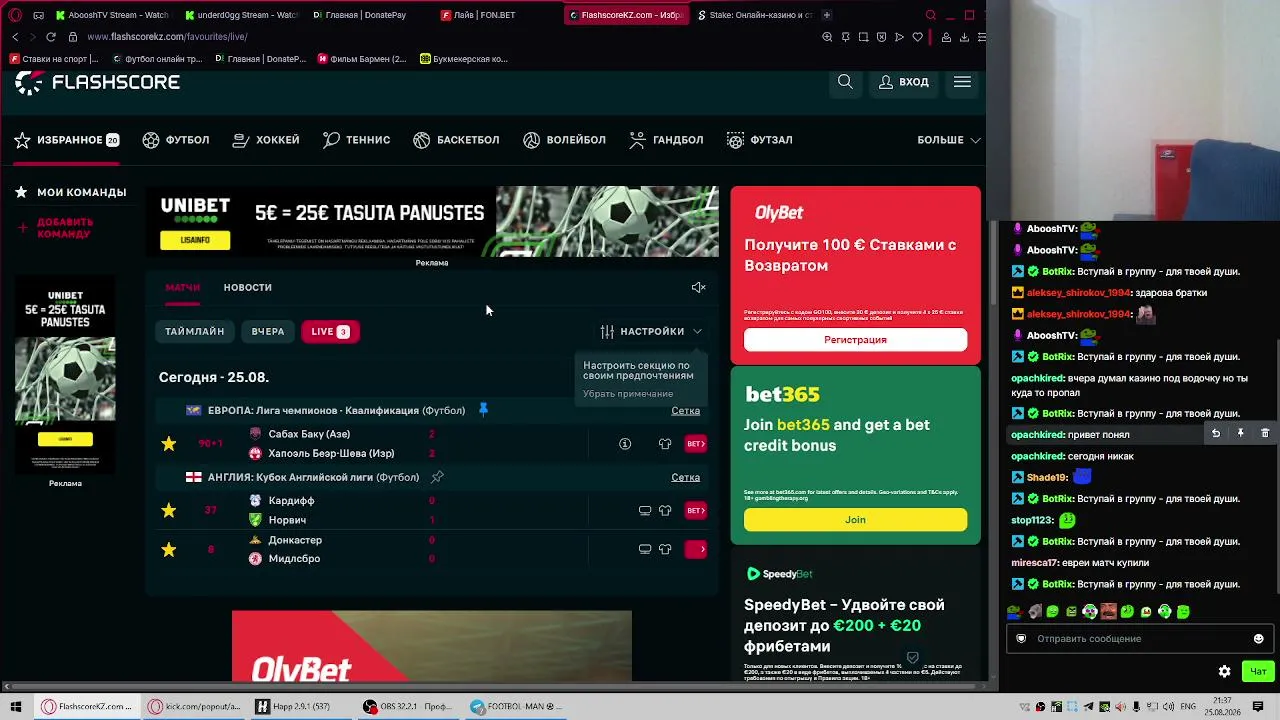Pin the highlighted chat message

coord(1240,433)
